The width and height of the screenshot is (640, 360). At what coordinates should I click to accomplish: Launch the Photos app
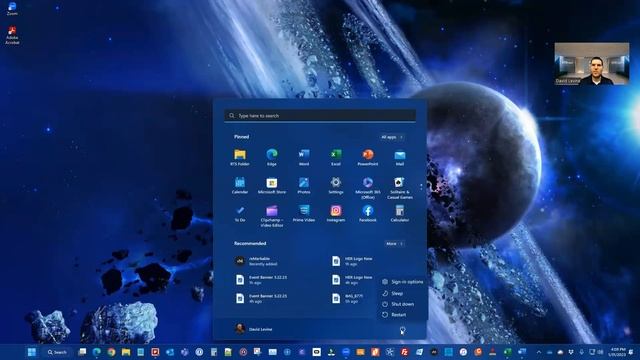tap(304, 185)
